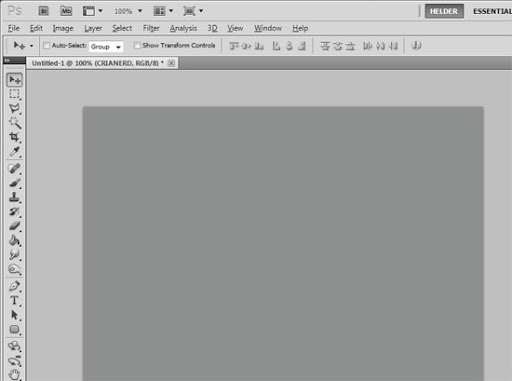This screenshot has height=381, width=512.
Task: Open the Window menu
Action: tap(268, 28)
